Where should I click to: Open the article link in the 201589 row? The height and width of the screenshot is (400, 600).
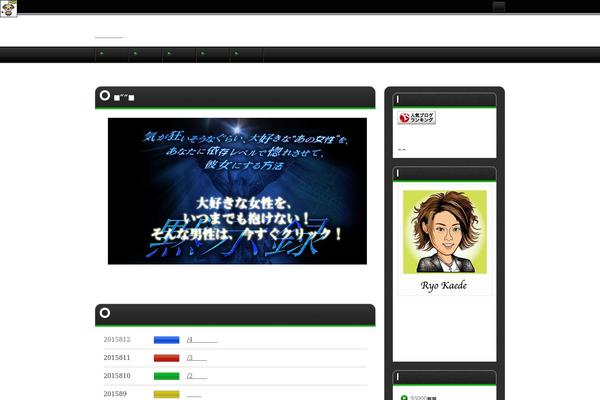(194, 395)
